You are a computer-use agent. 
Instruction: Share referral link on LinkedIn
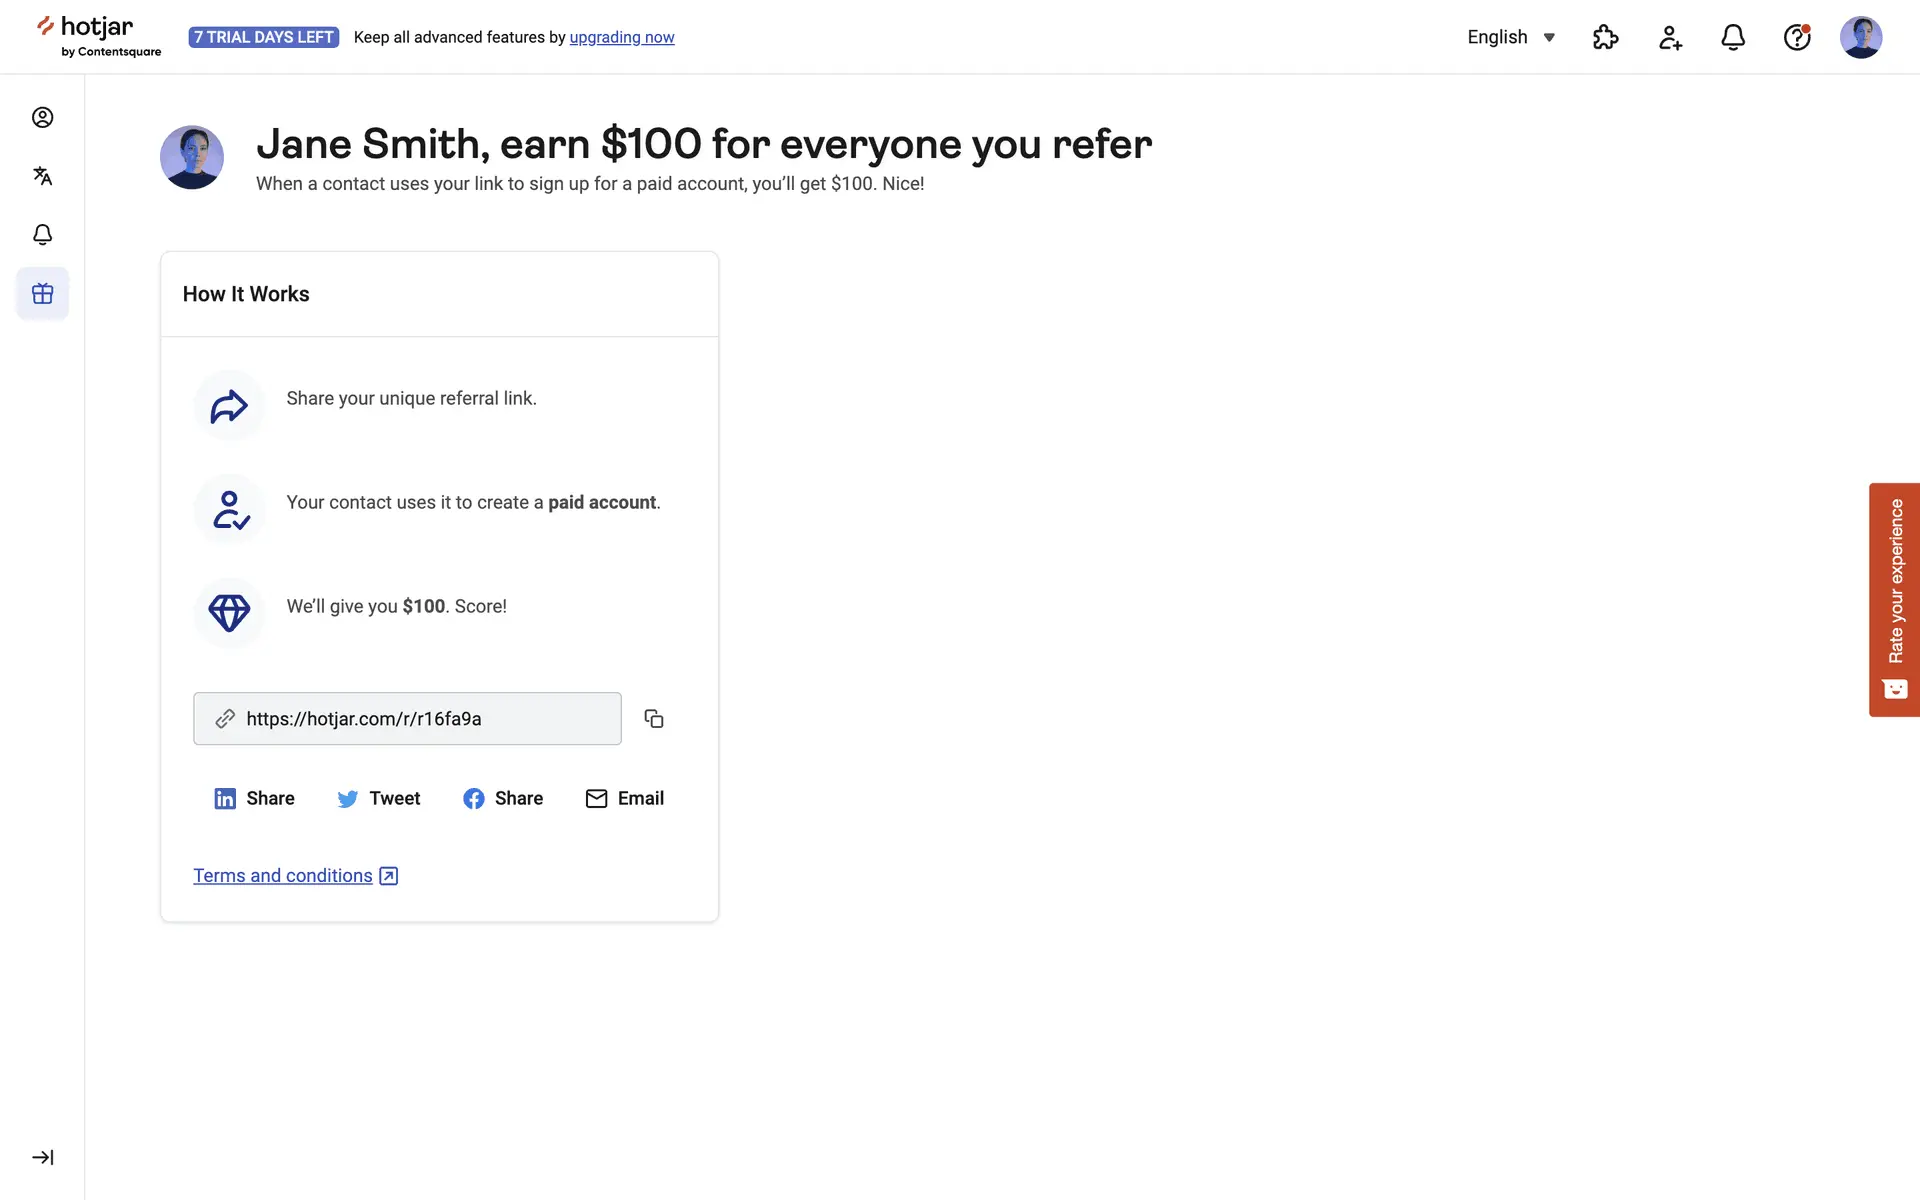254,798
